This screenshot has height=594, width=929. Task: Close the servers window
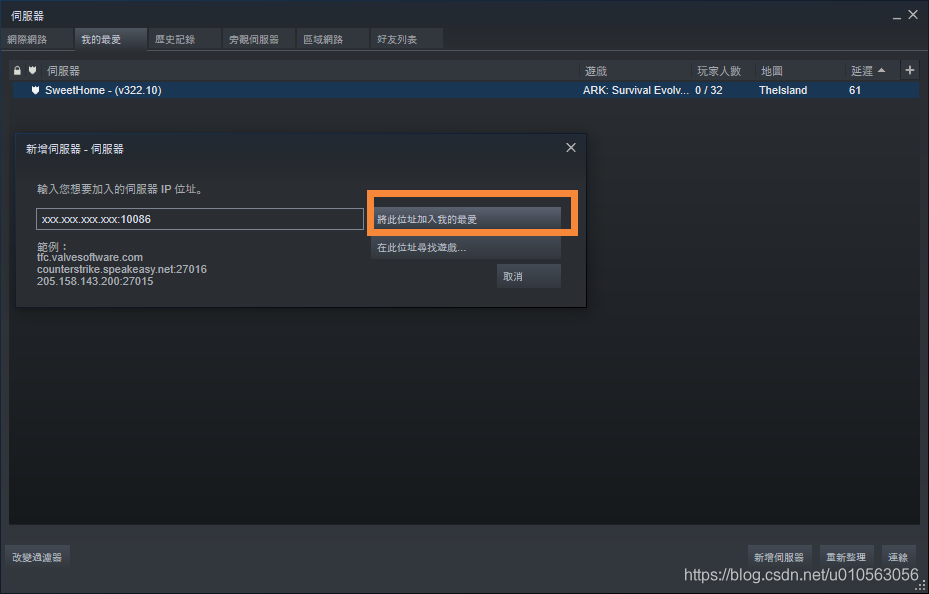pos(913,15)
